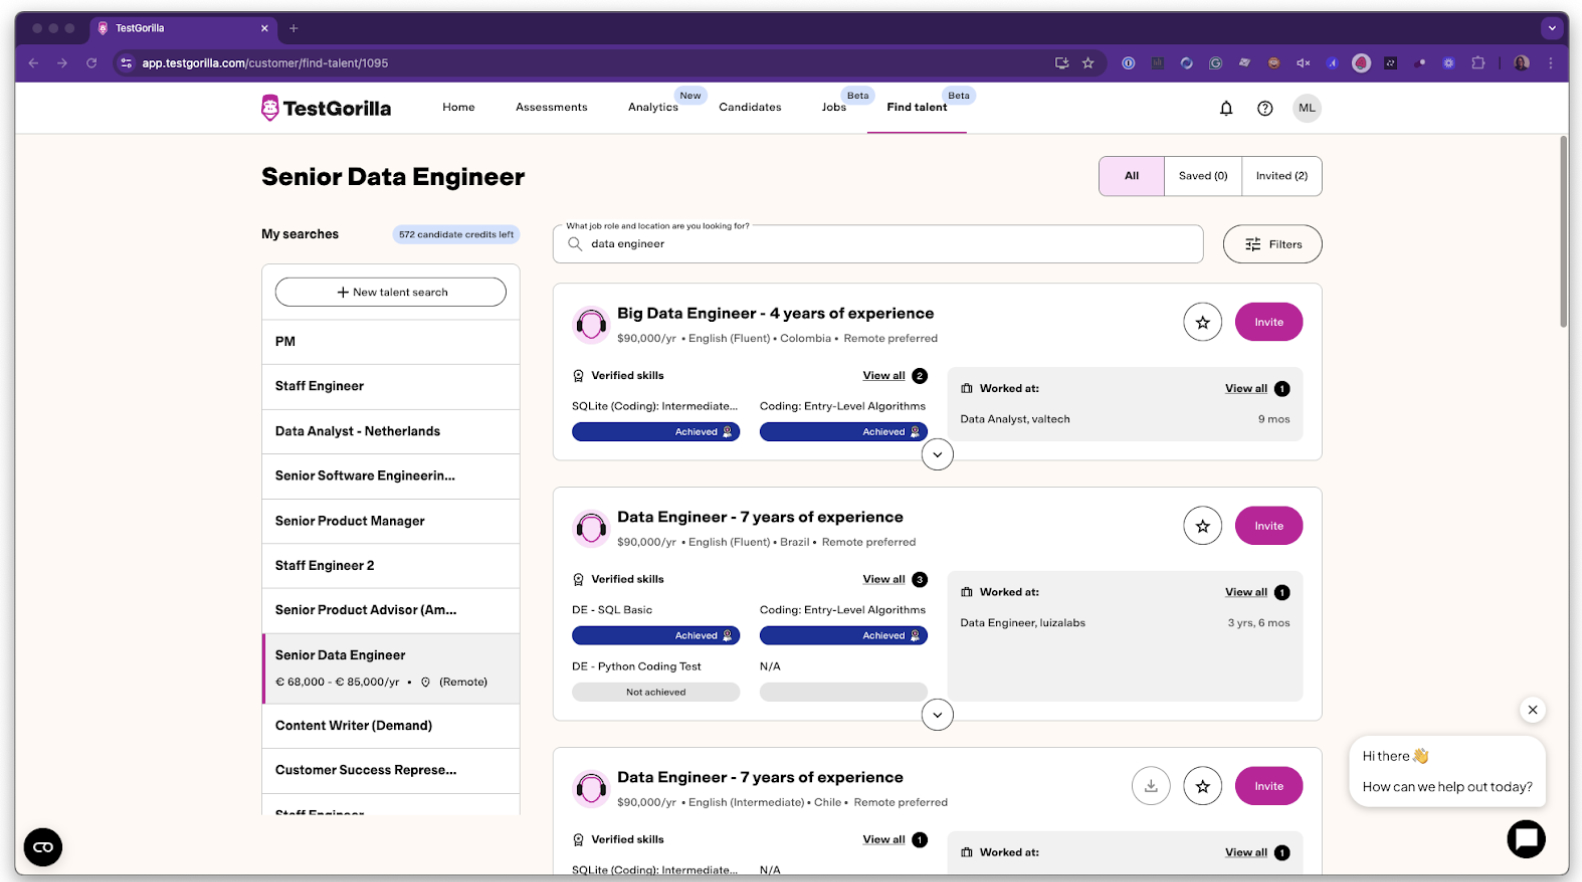
Task: Click the search magnifier icon
Action: tap(575, 244)
